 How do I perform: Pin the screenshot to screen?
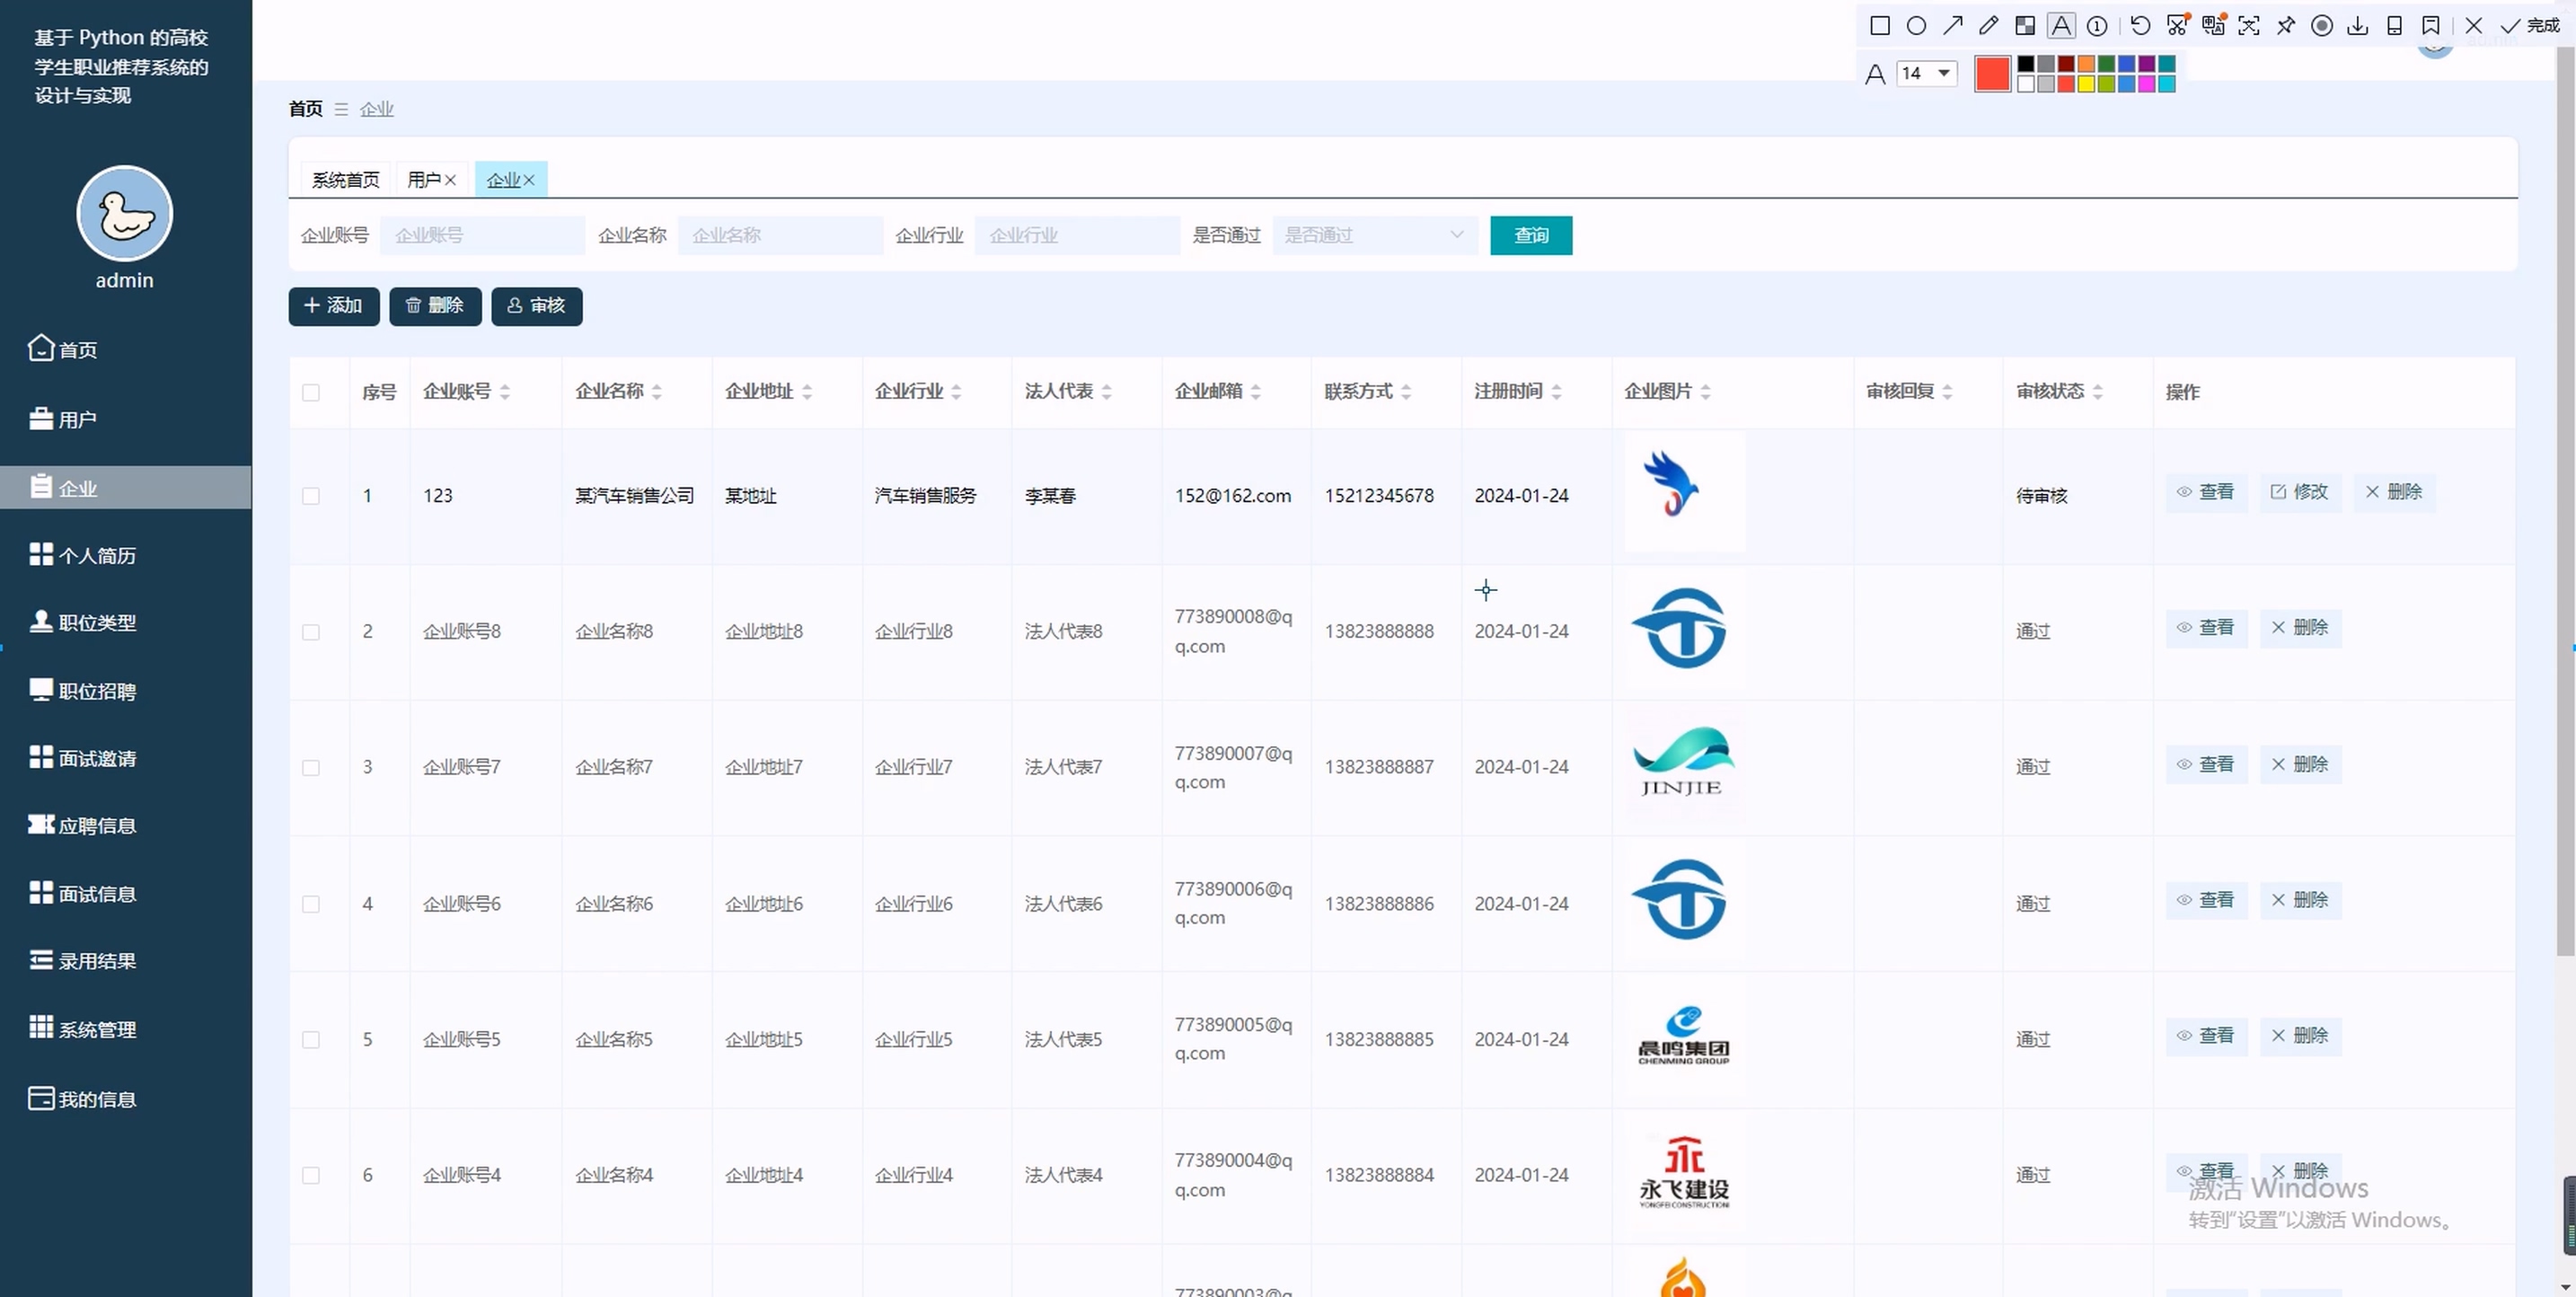click(2286, 26)
